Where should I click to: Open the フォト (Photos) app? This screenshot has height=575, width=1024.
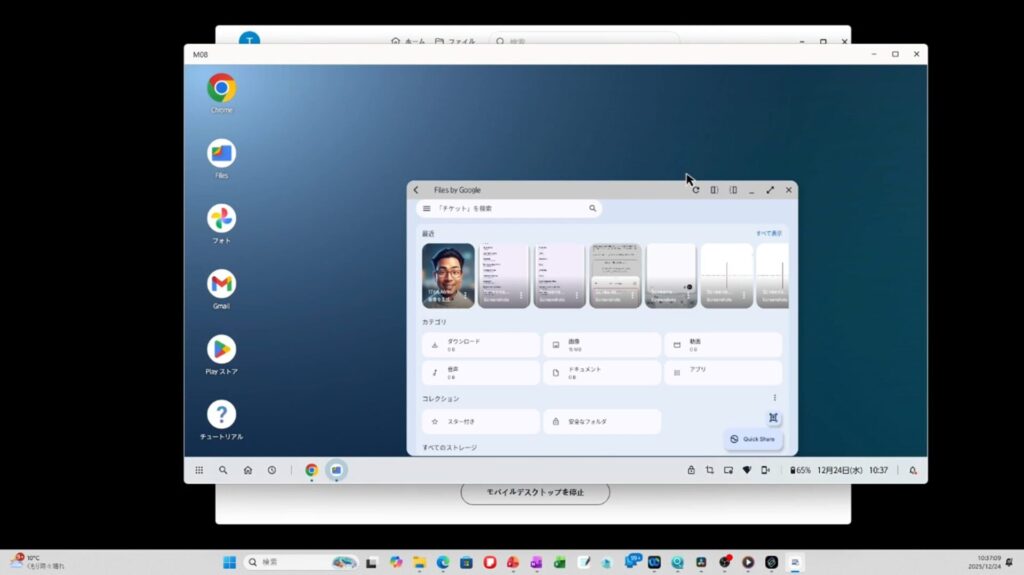pos(221,218)
